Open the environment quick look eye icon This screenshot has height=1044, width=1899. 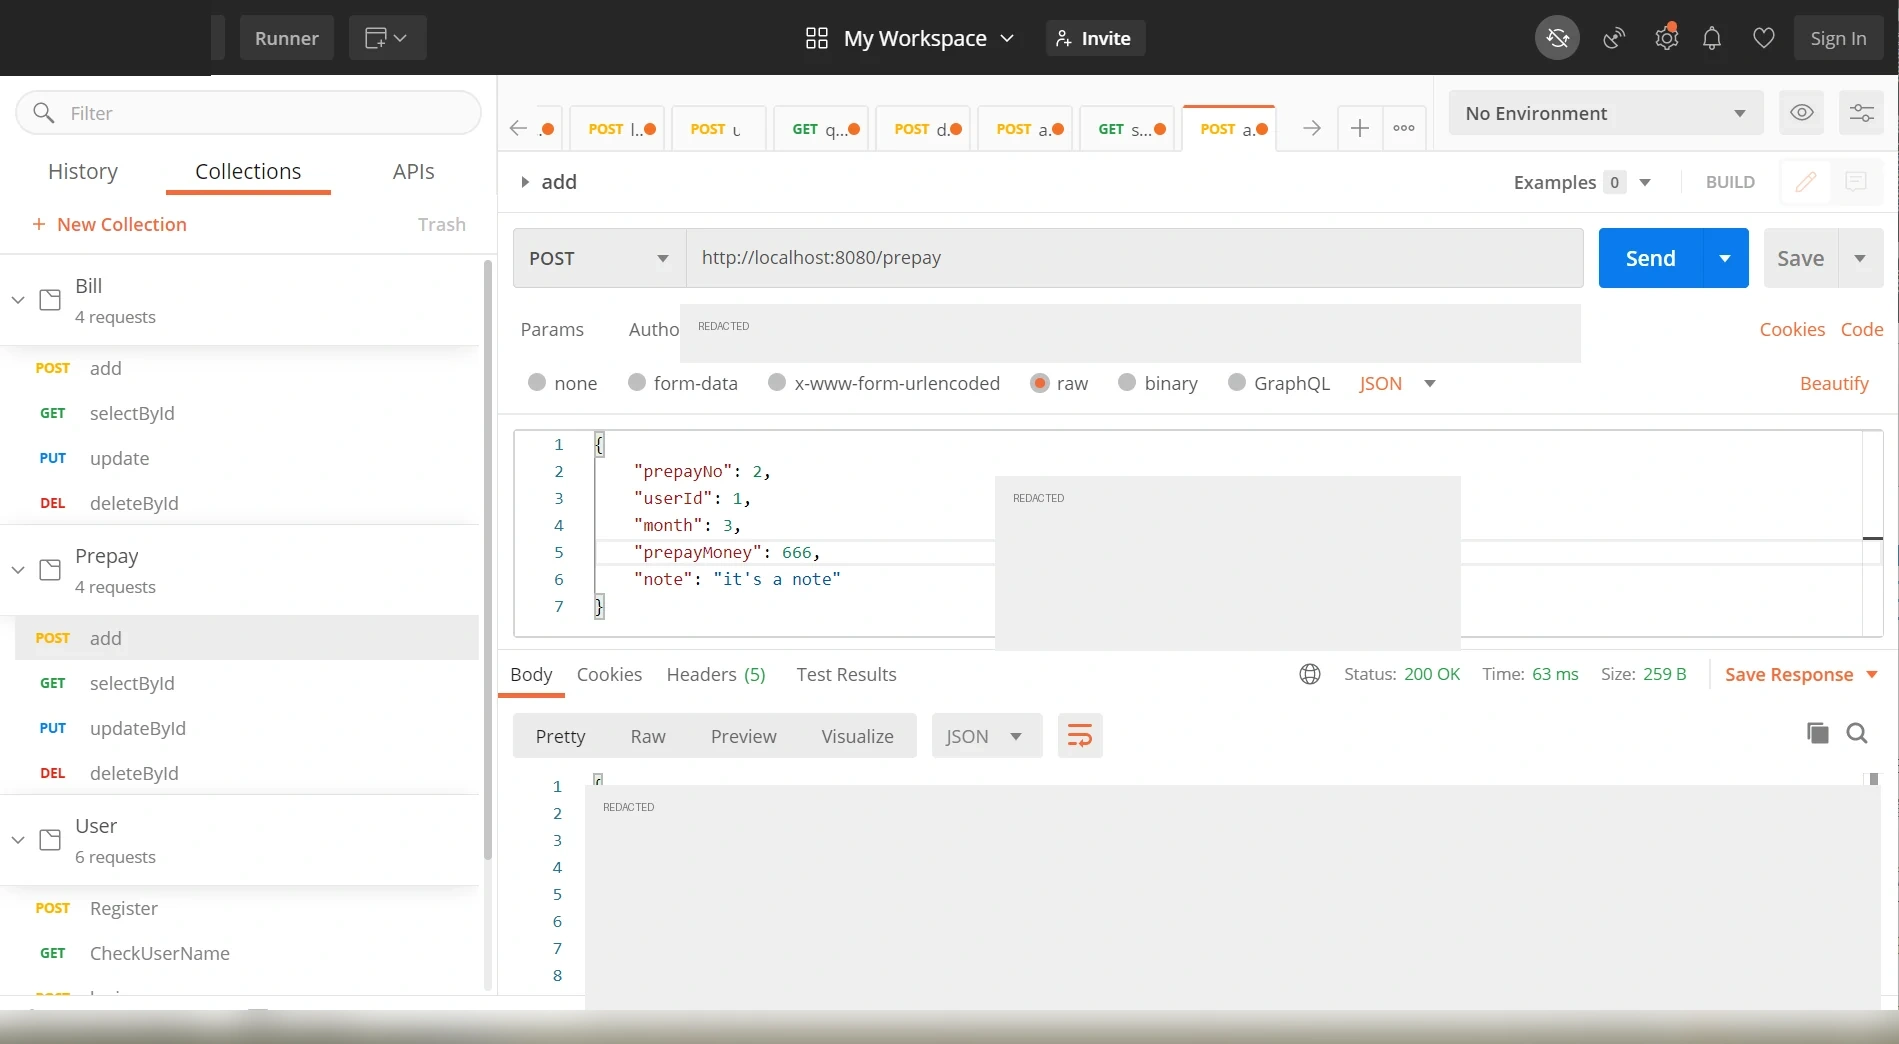[x=1802, y=113]
